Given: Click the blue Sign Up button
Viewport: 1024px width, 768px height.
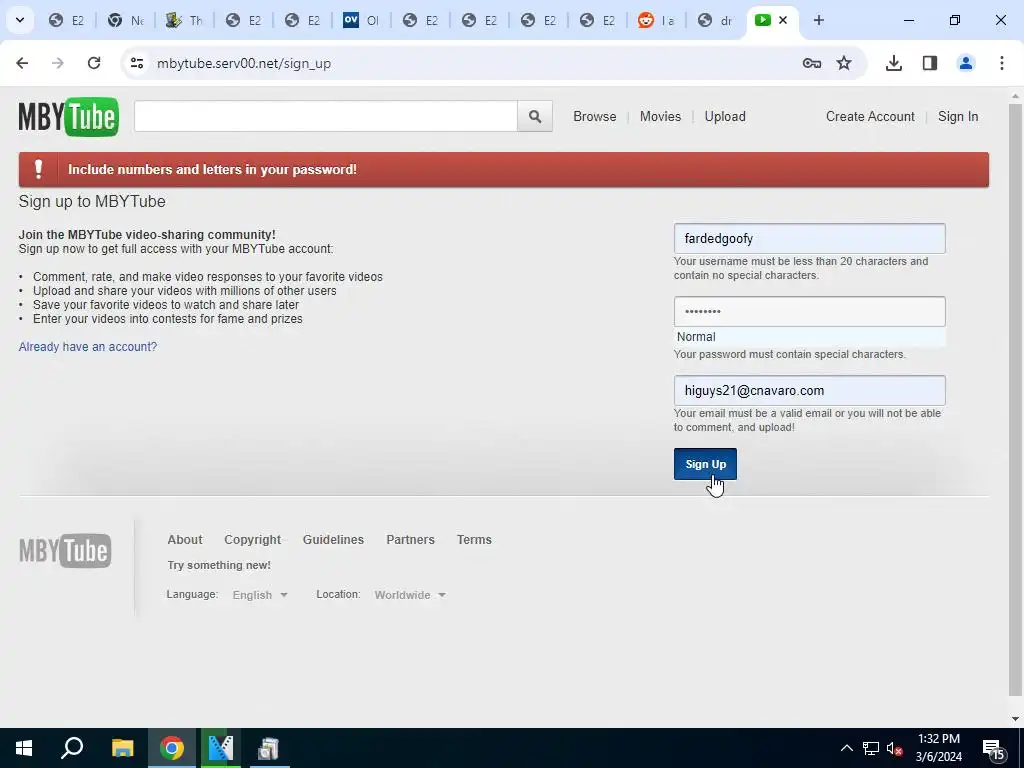Looking at the screenshot, I should point(705,464).
